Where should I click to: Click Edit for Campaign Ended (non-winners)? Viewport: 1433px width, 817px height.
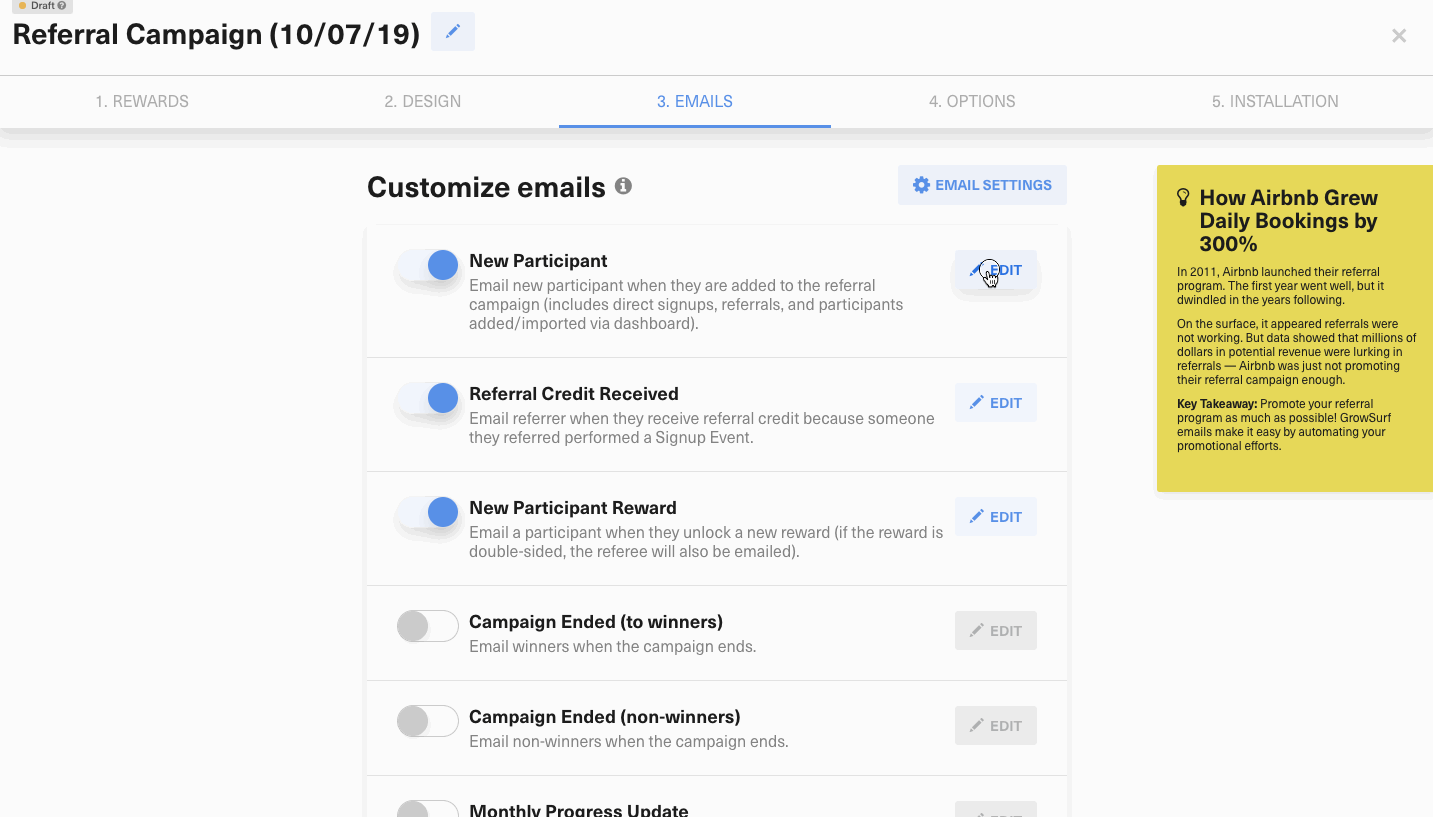(996, 726)
